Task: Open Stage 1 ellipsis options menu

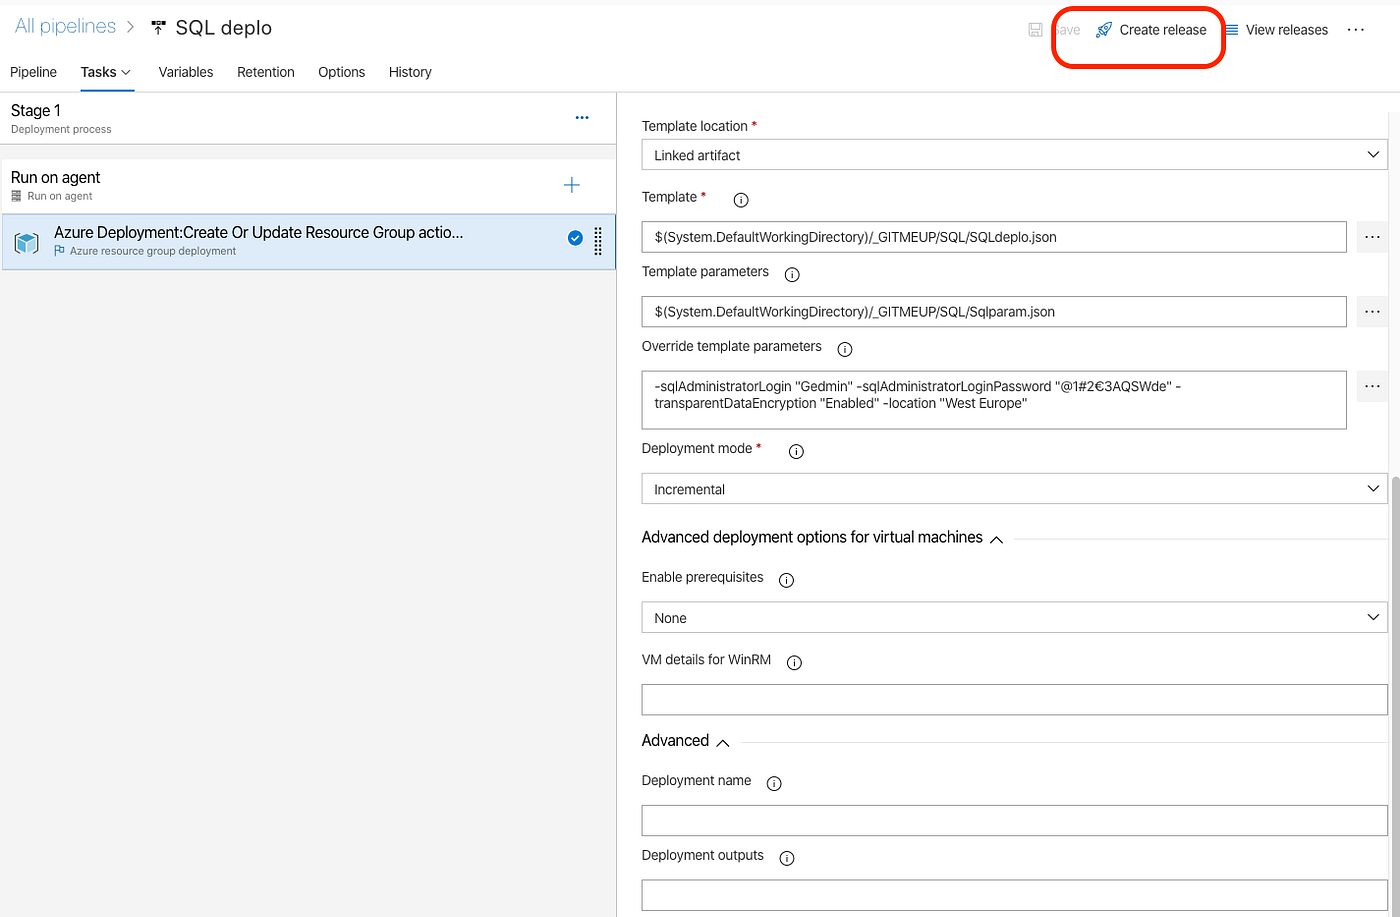Action: 582,117
